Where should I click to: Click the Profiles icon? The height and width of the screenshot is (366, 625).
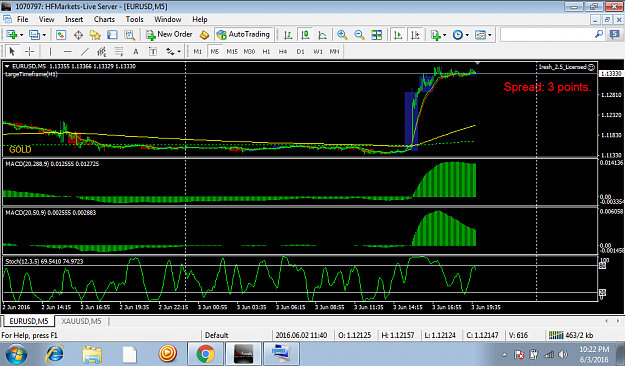pos(35,35)
